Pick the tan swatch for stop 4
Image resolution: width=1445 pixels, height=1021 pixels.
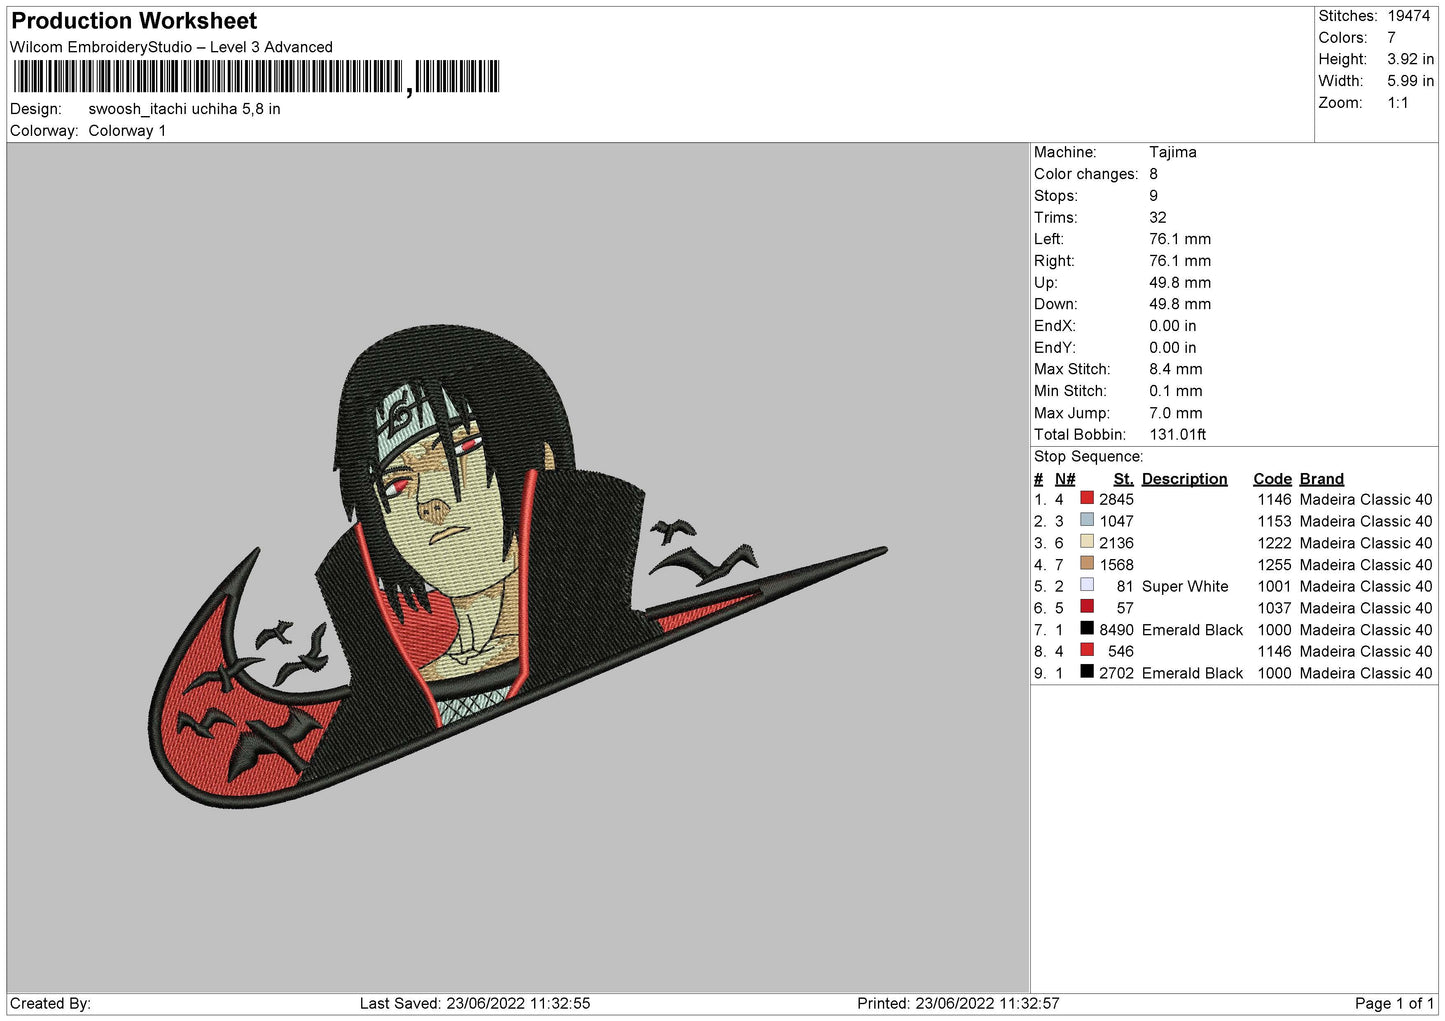(x=1086, y=564)
